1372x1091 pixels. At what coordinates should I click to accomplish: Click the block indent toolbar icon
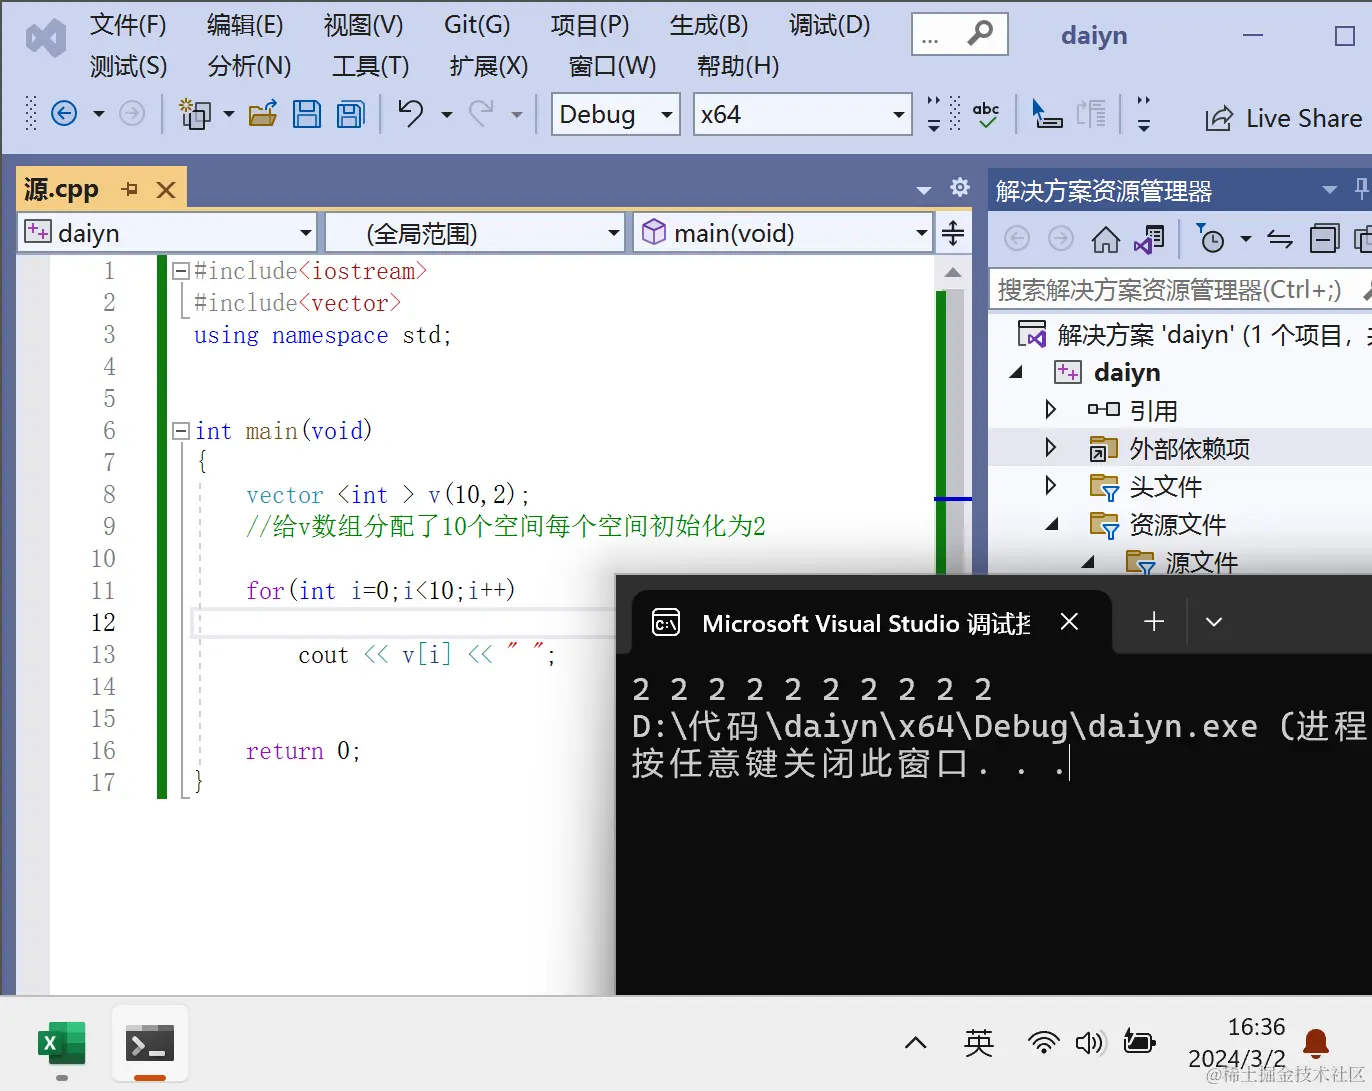pos(1091,114)
